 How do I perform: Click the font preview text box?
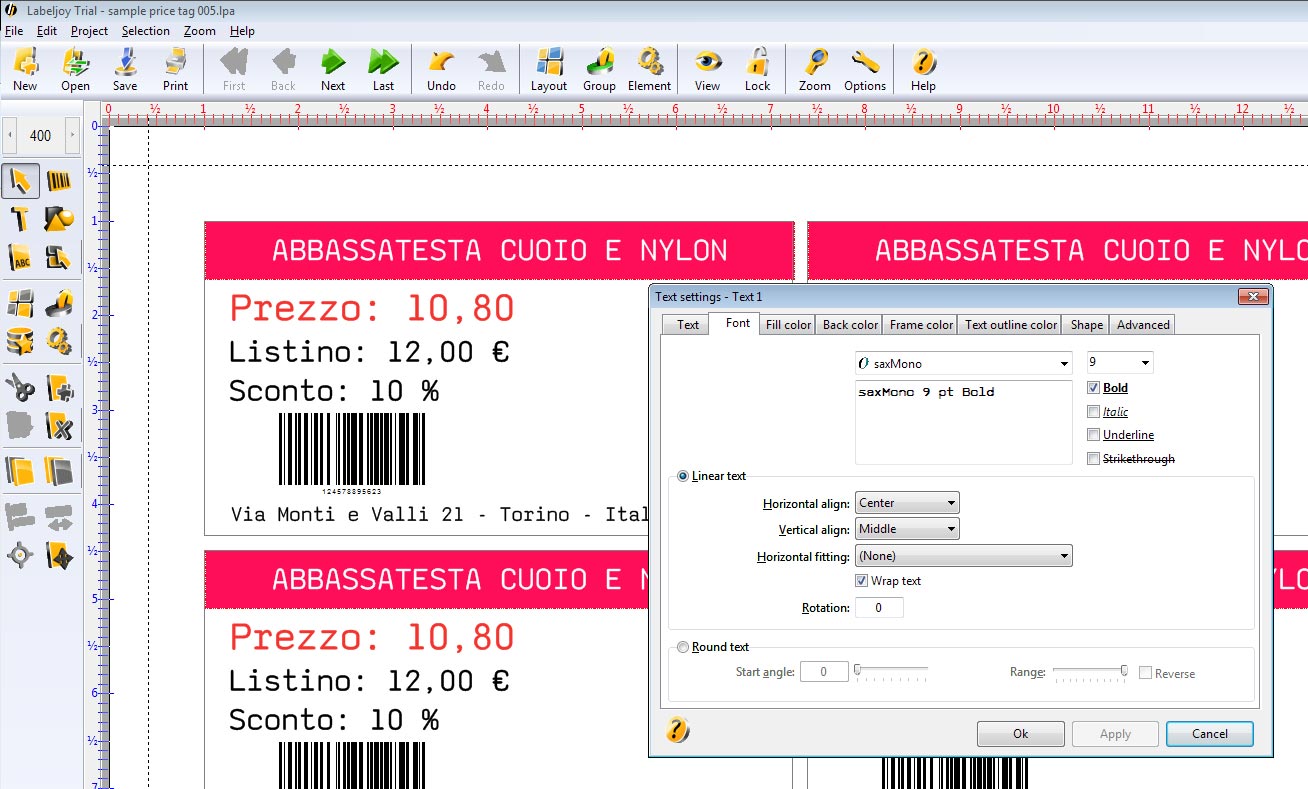(963, 422)
